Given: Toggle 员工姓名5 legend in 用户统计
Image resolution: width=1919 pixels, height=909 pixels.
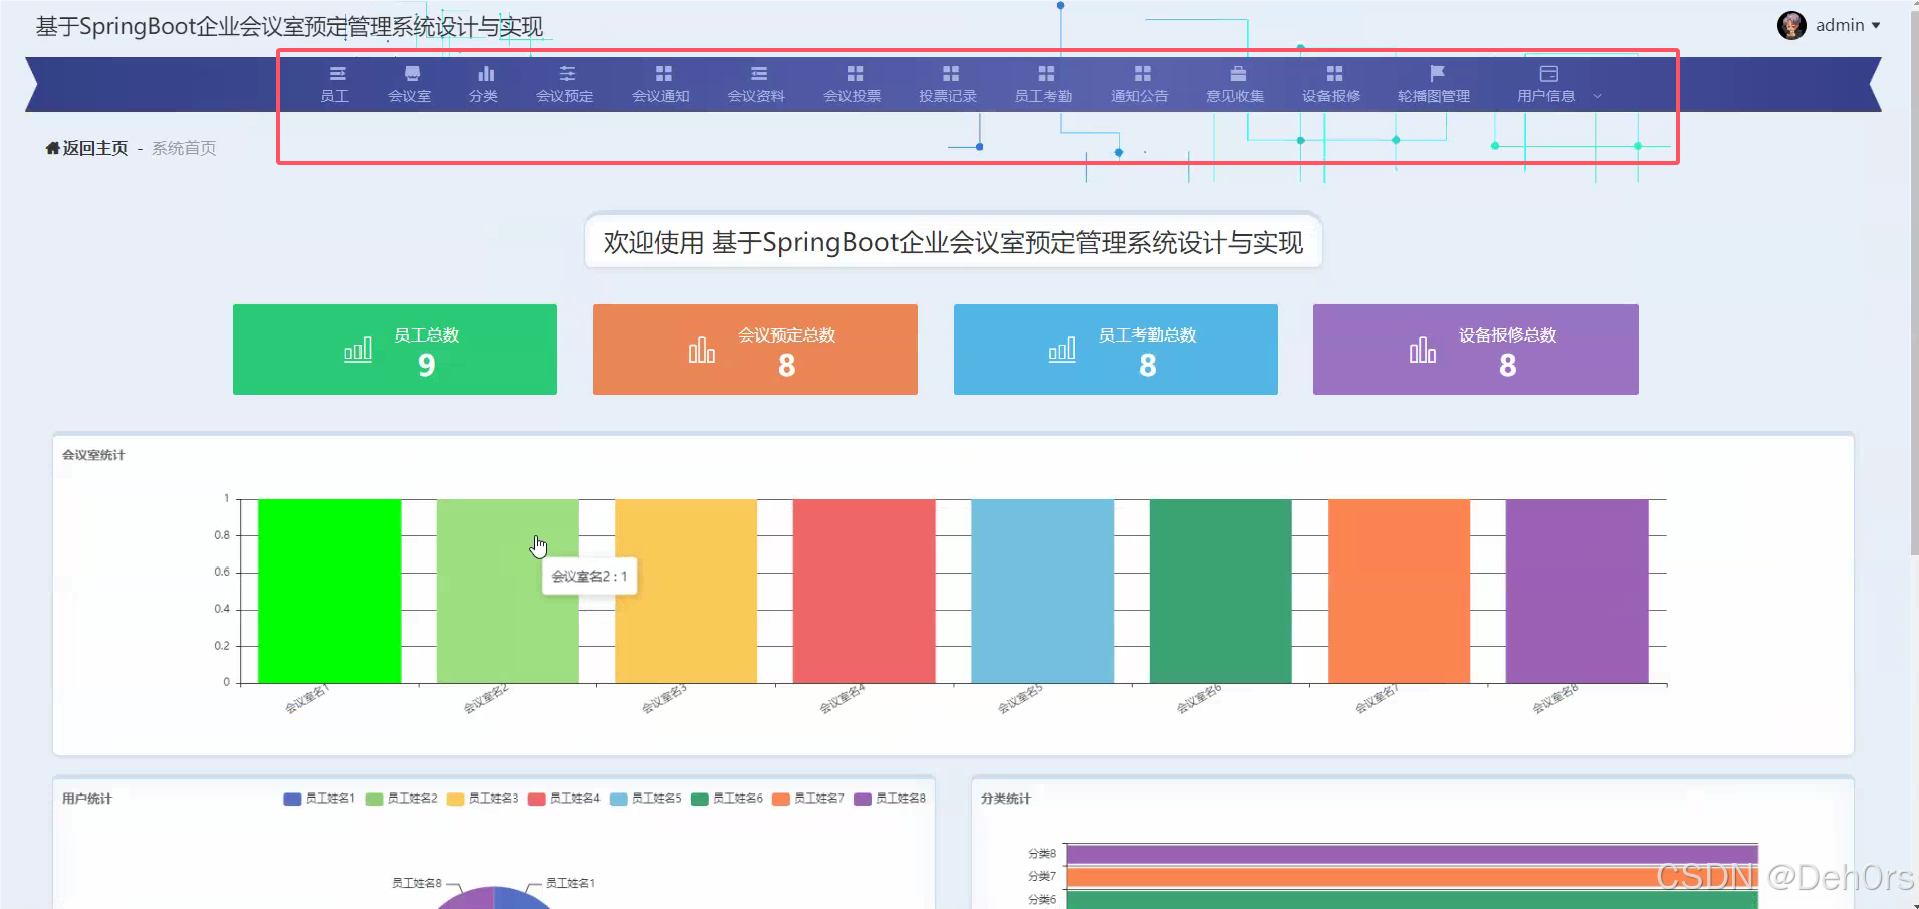Looking at the screenshot, I should [645, 798].
